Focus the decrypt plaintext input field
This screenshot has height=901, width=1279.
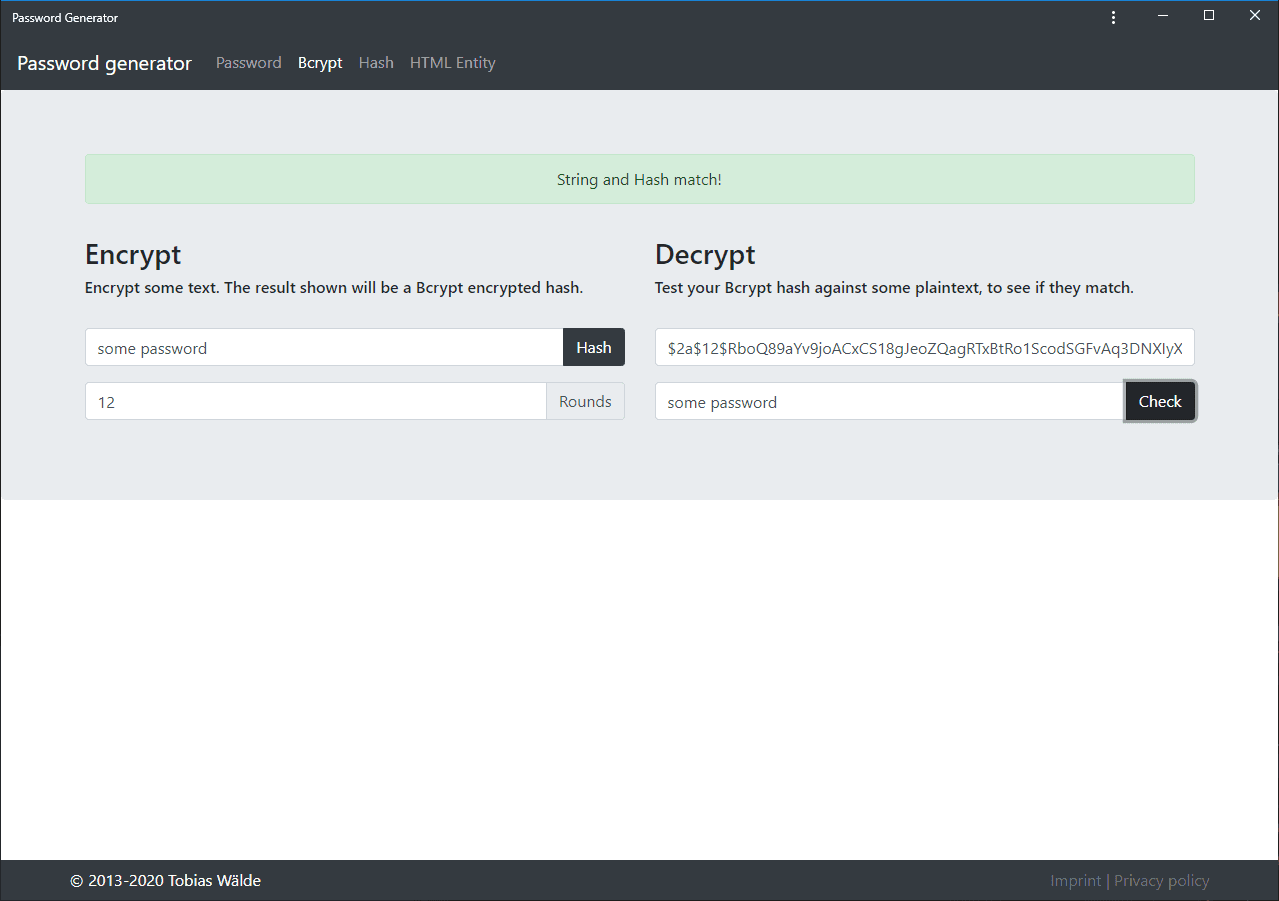click(x=890, y=401)
